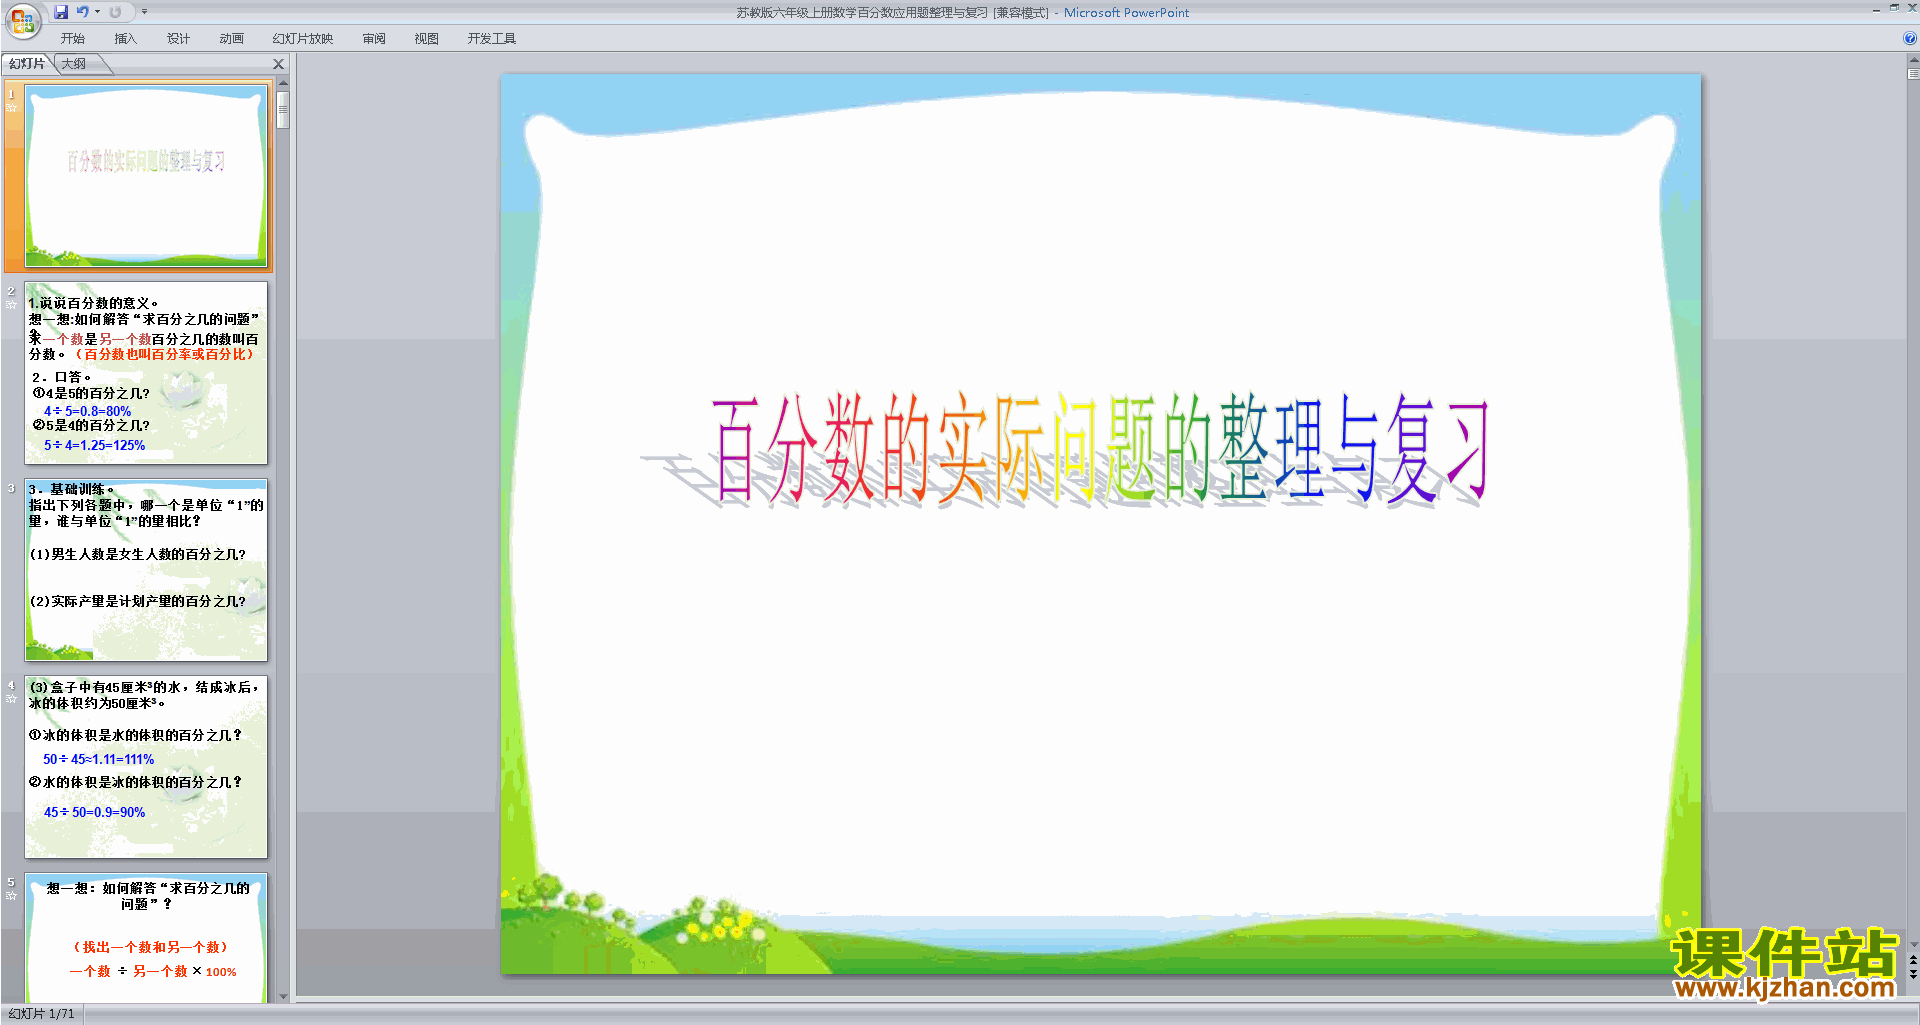Open the 开发工具 ribbon tab
The height and width of the screenshot is (1025, 1920).
(492, 39)
